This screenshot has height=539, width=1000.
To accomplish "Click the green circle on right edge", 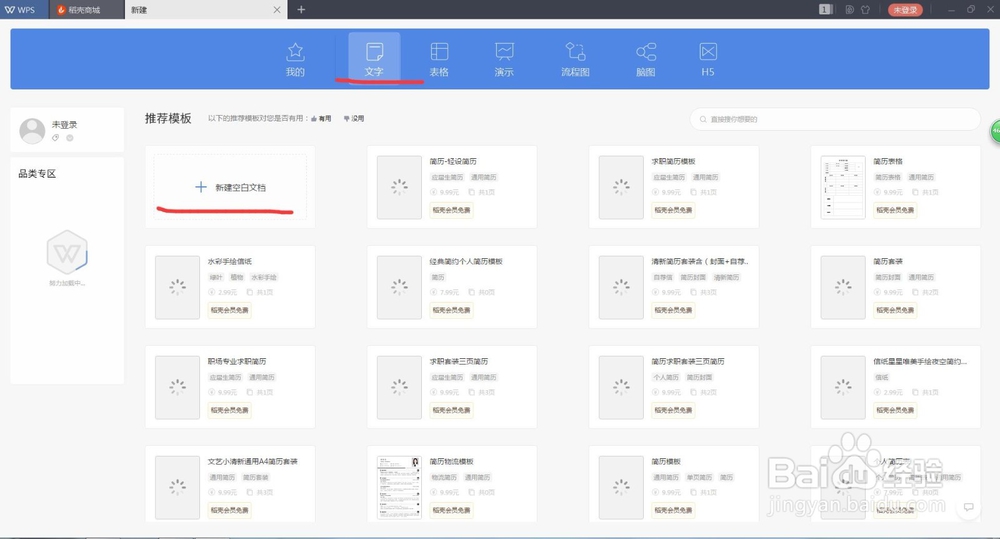I will coord(995,131).
